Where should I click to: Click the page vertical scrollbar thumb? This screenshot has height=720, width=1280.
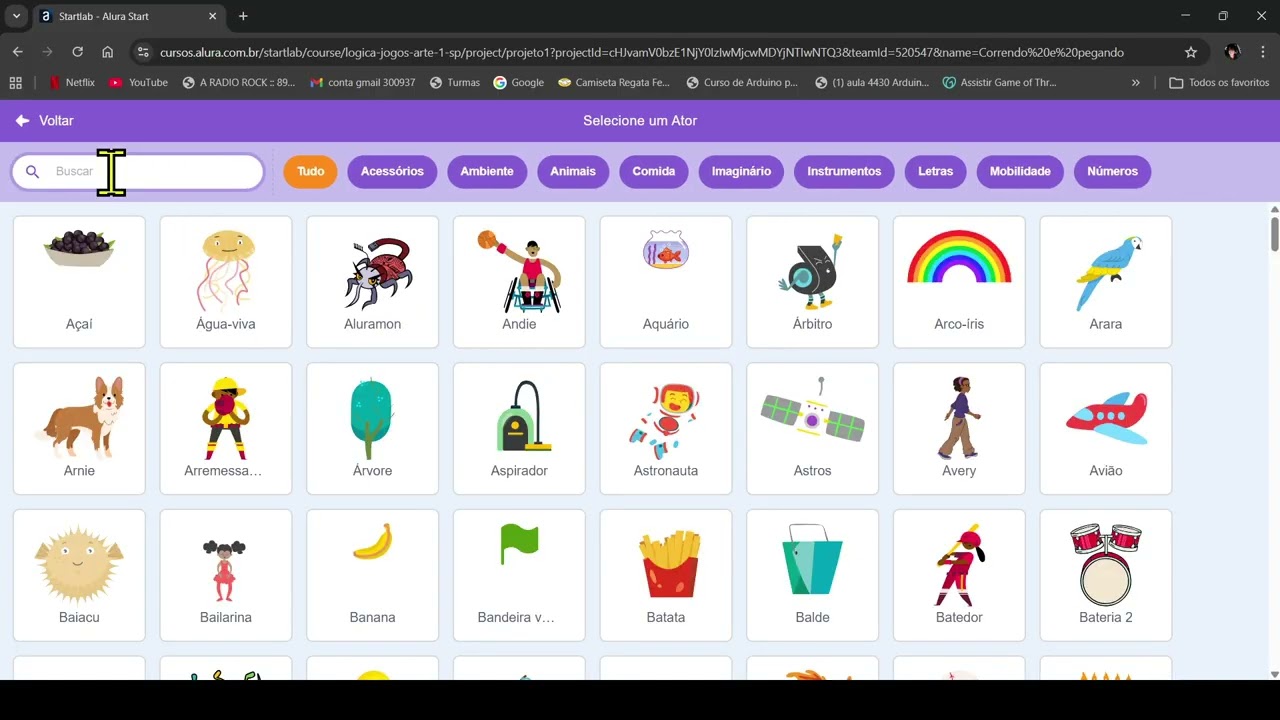1274,234
